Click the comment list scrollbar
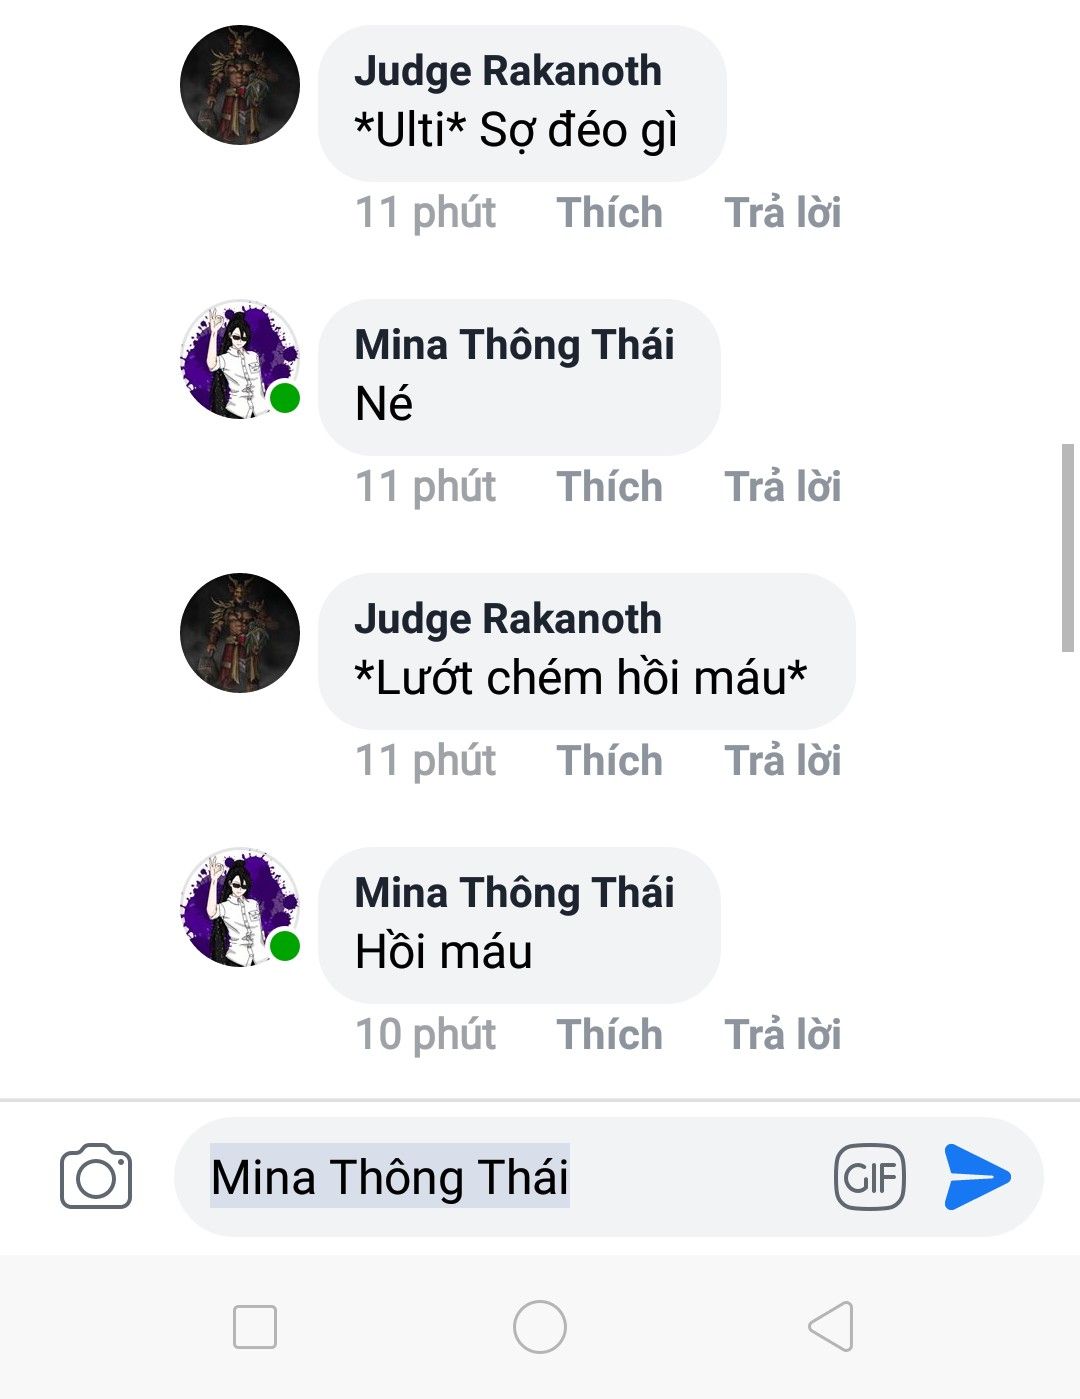The image size is (1080, 1399). [x=1067, y=548]
